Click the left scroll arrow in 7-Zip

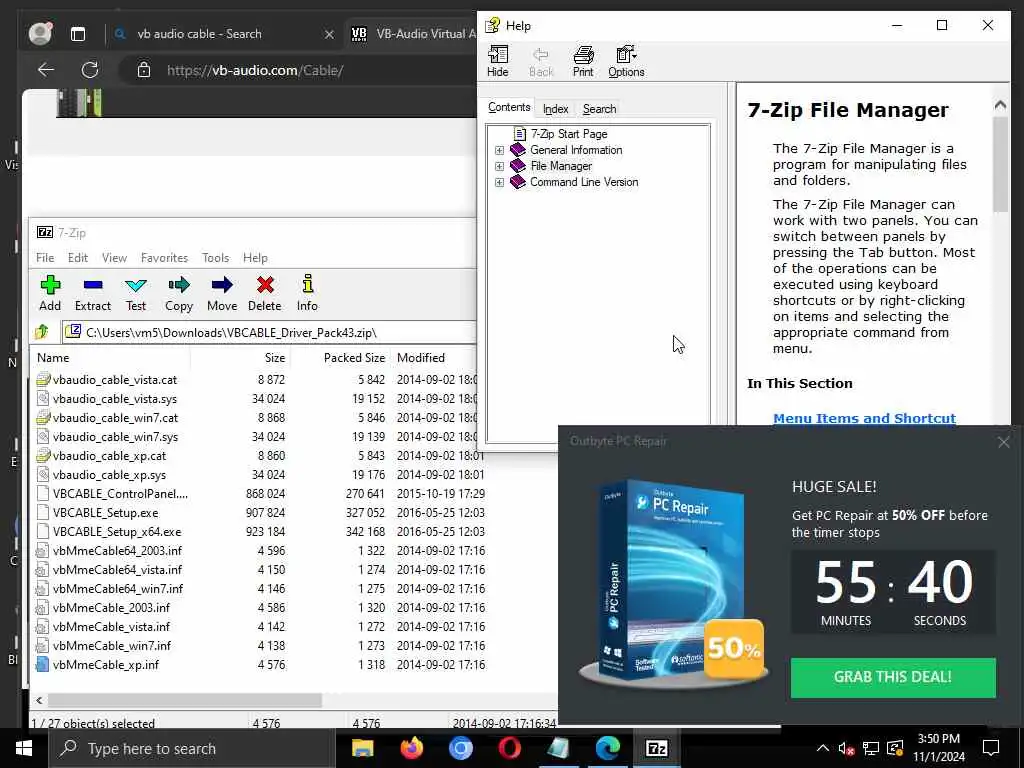(39, 700)
